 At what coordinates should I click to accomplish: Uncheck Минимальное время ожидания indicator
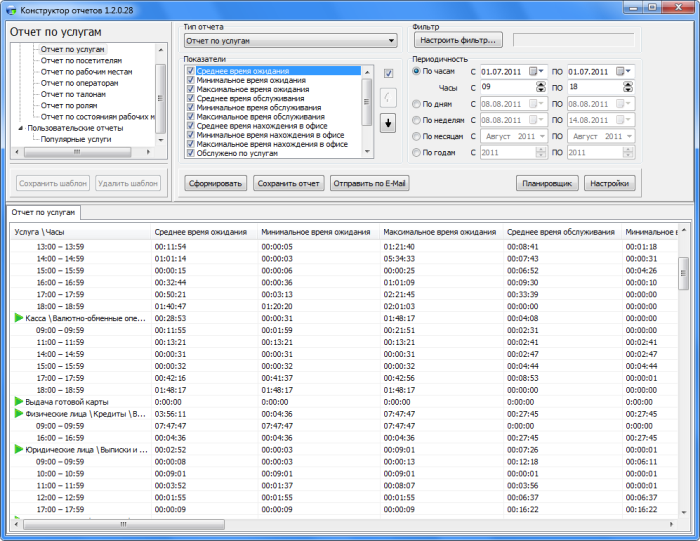(x=191, y=80)
